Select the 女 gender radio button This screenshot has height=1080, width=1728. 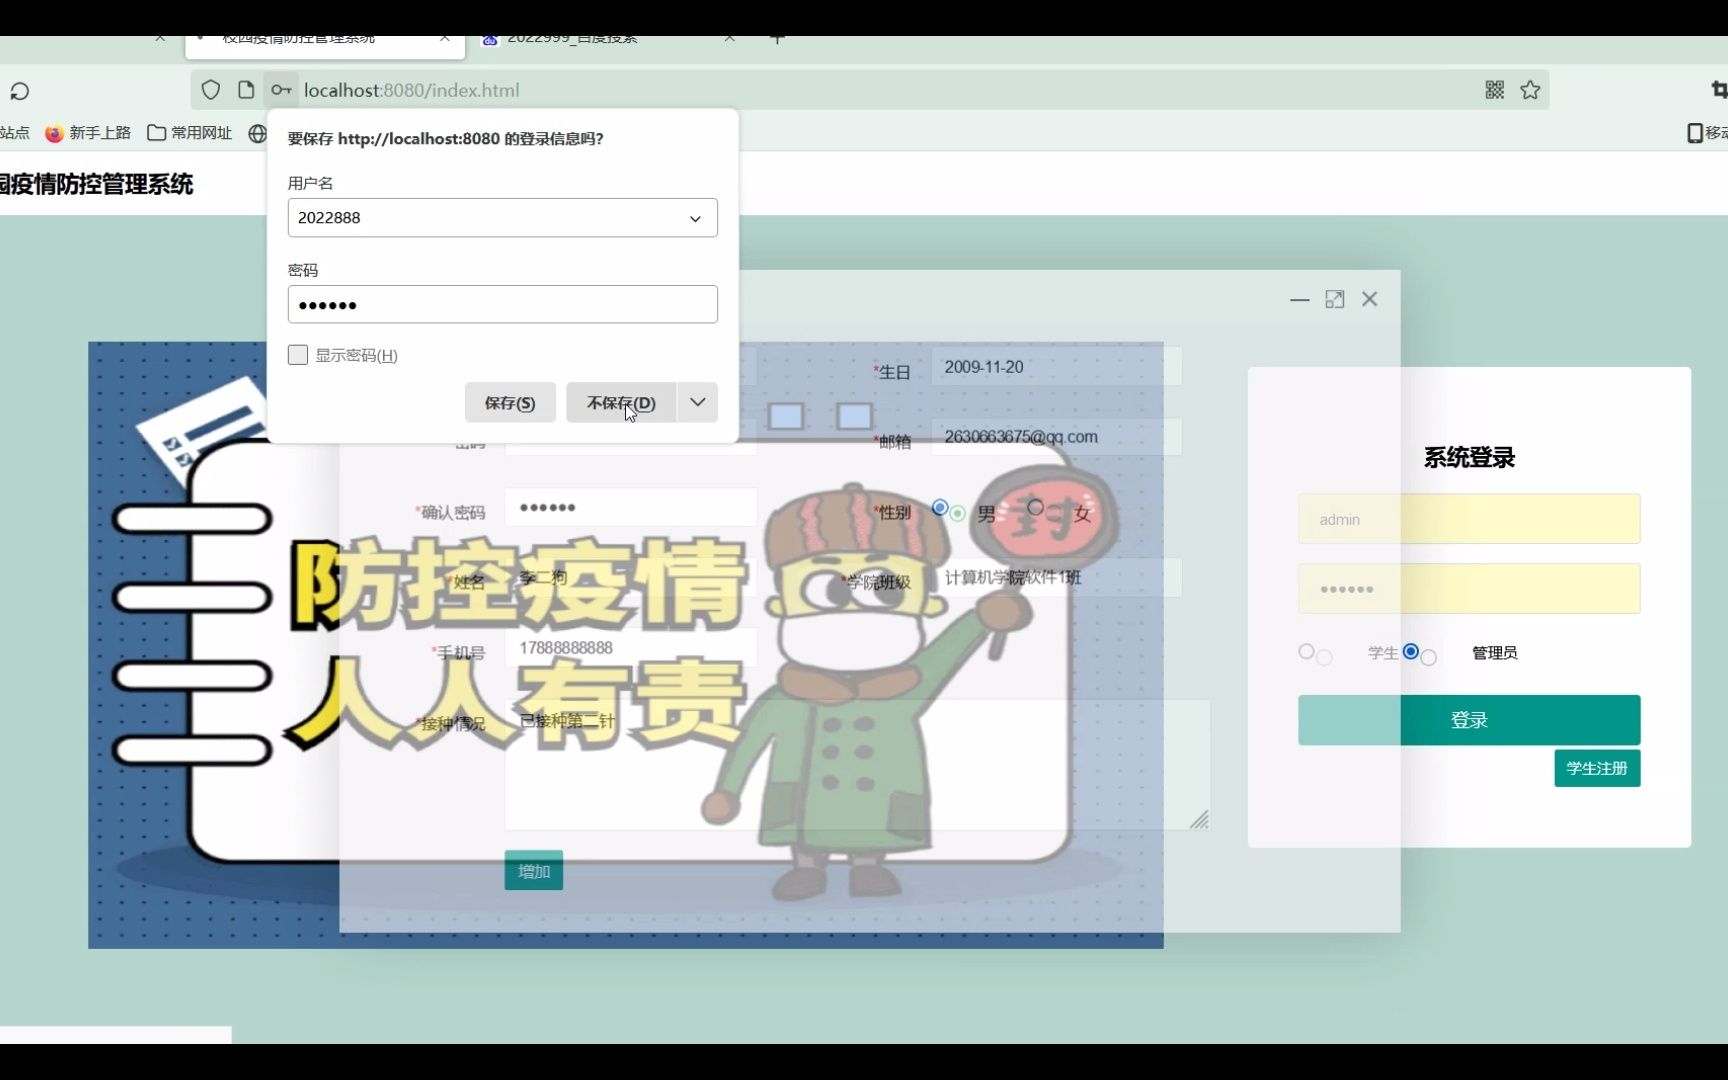coord(1035,508)
